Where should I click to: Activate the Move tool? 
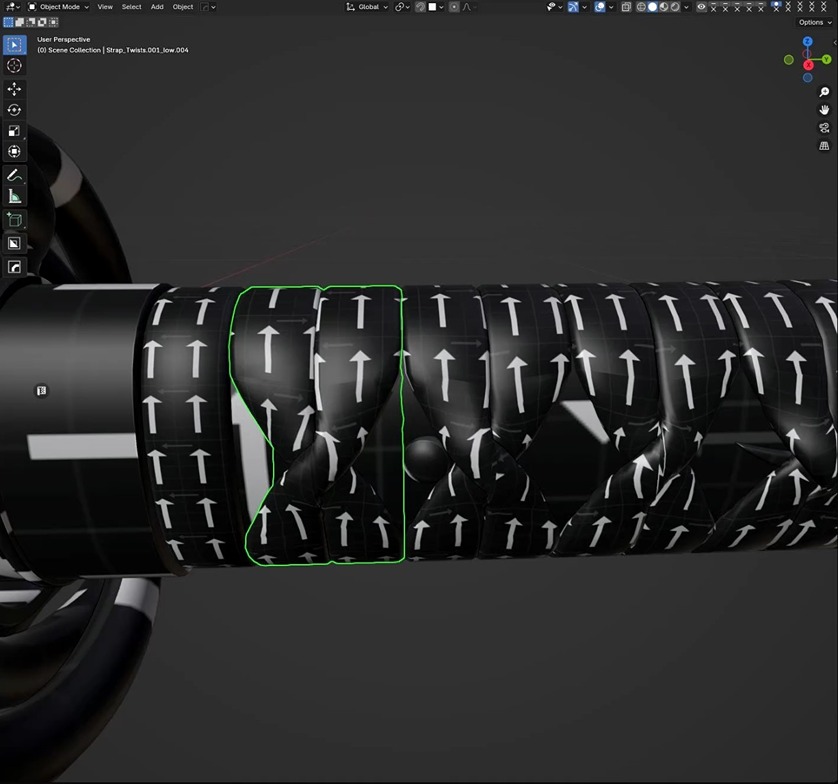click(x=14, y=89)
